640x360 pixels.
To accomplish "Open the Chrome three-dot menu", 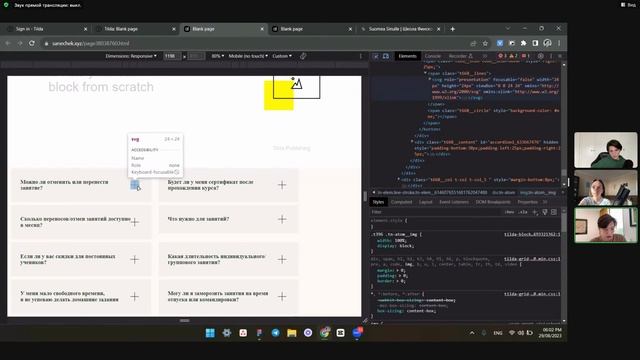I will [x=559, y=43].
